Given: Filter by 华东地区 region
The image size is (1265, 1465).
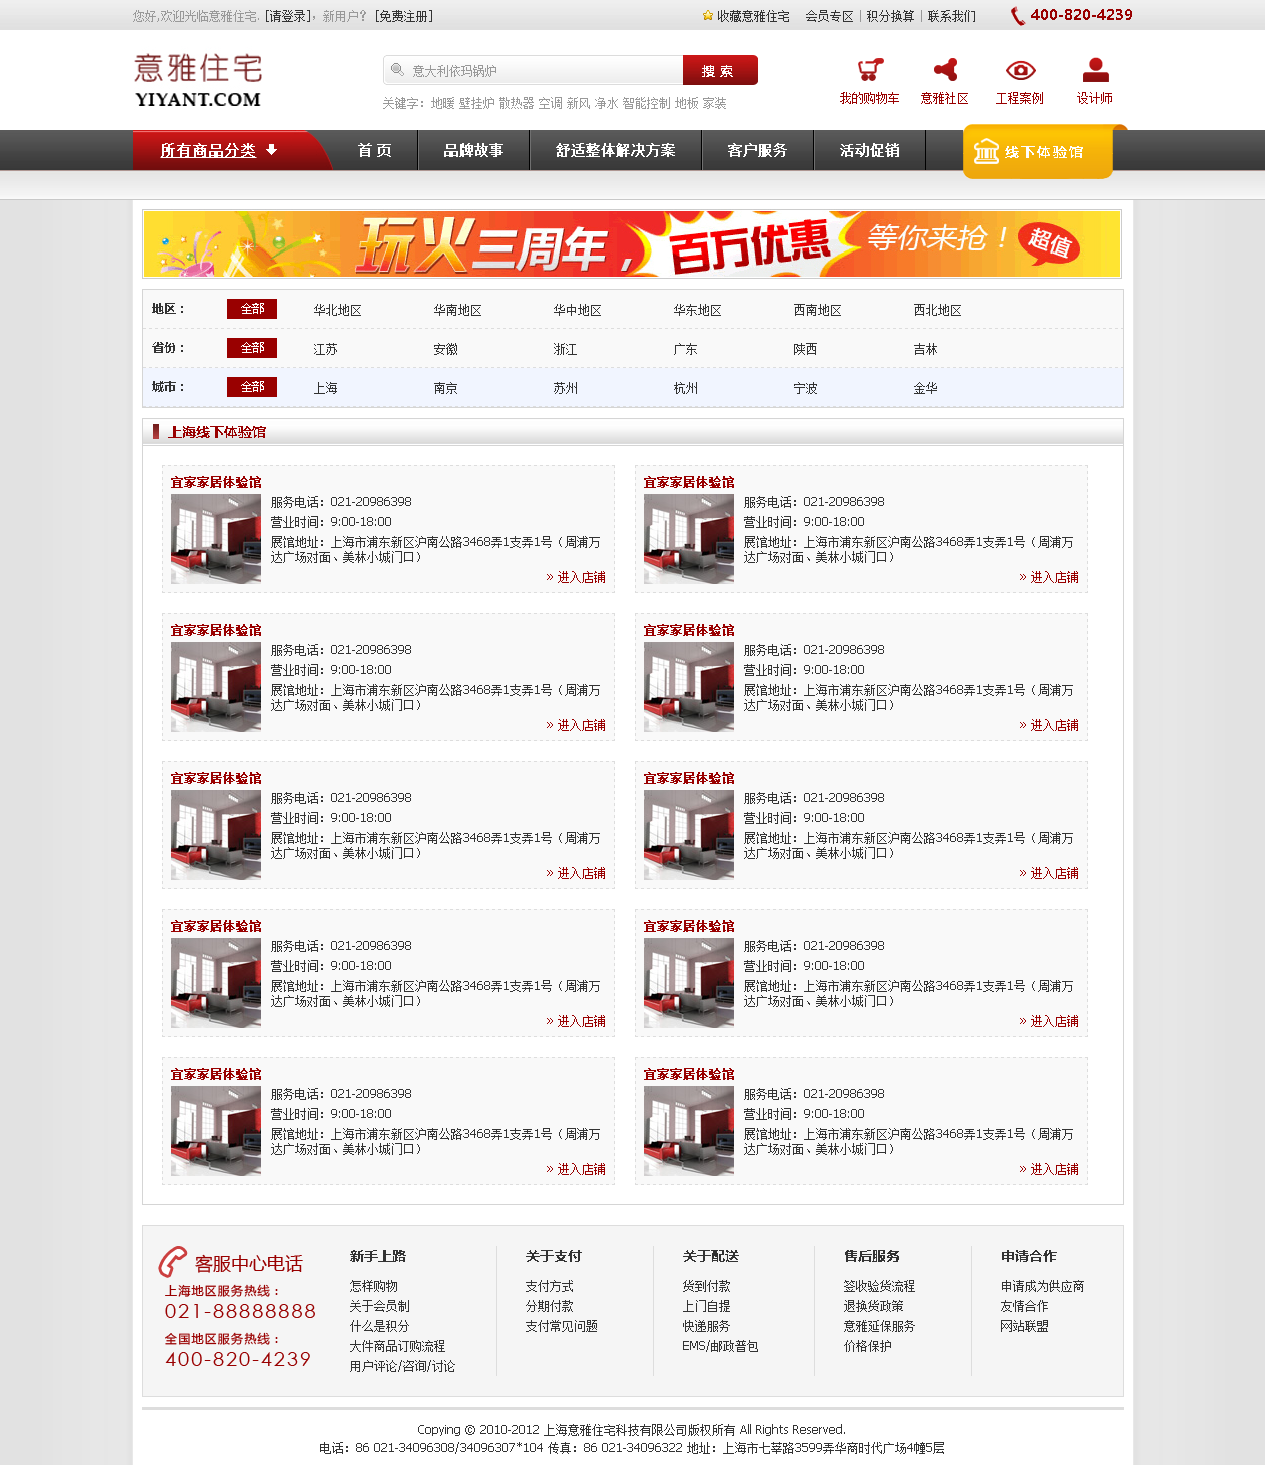Looking at the screenshot, I should 697,310.
